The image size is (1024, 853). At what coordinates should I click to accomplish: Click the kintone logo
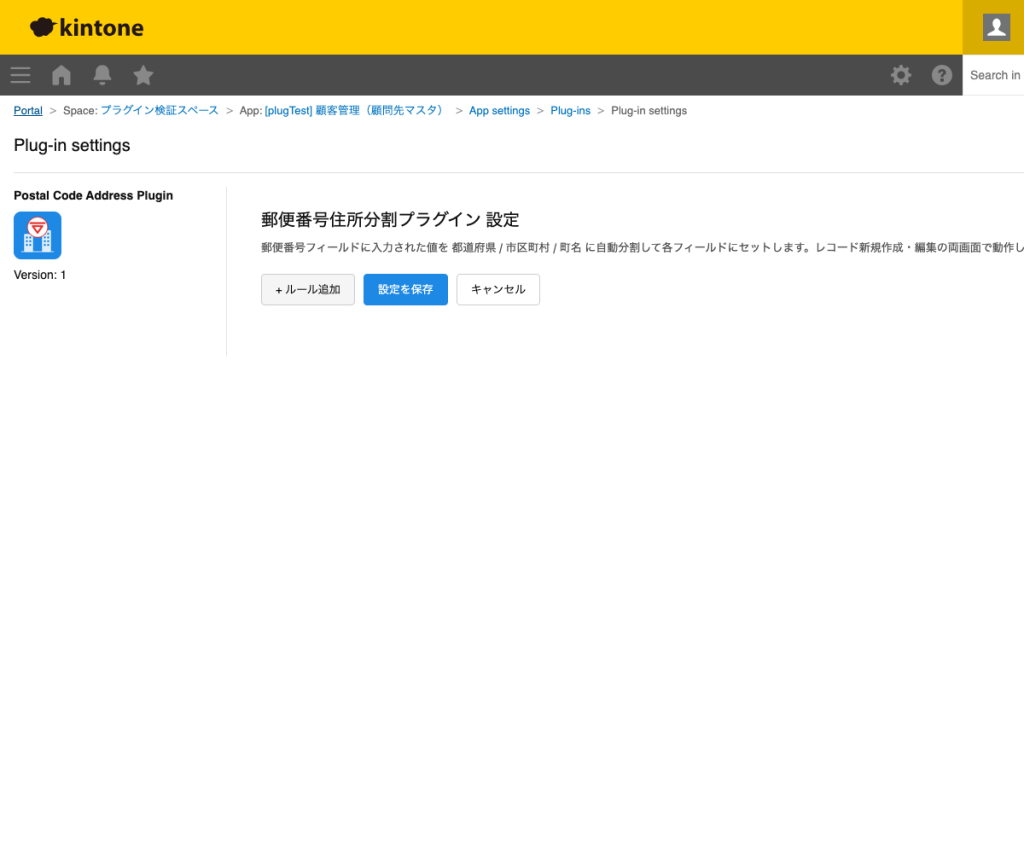coord(86,27)
